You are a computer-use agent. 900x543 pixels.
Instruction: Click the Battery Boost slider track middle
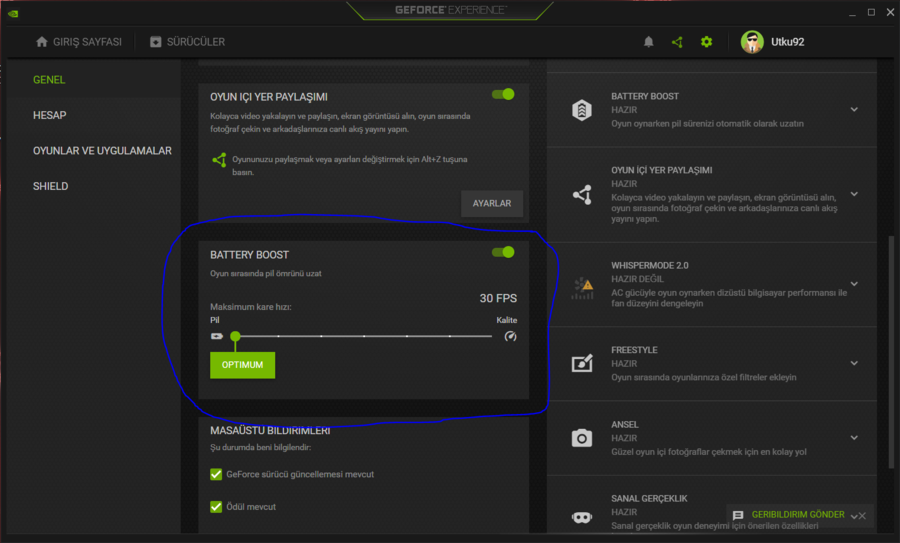click(x=363, y=336)
